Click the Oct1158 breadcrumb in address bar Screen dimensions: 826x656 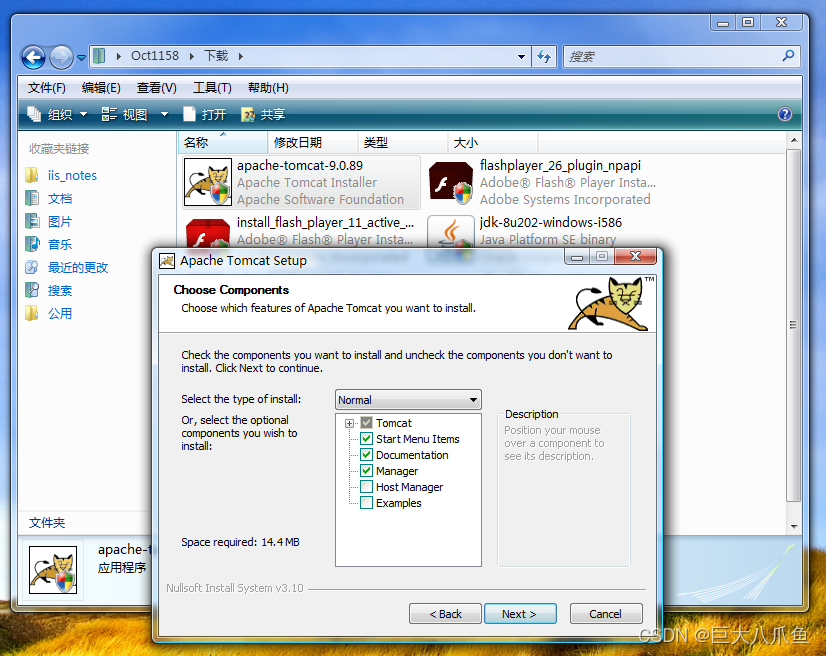coord(155,56)
